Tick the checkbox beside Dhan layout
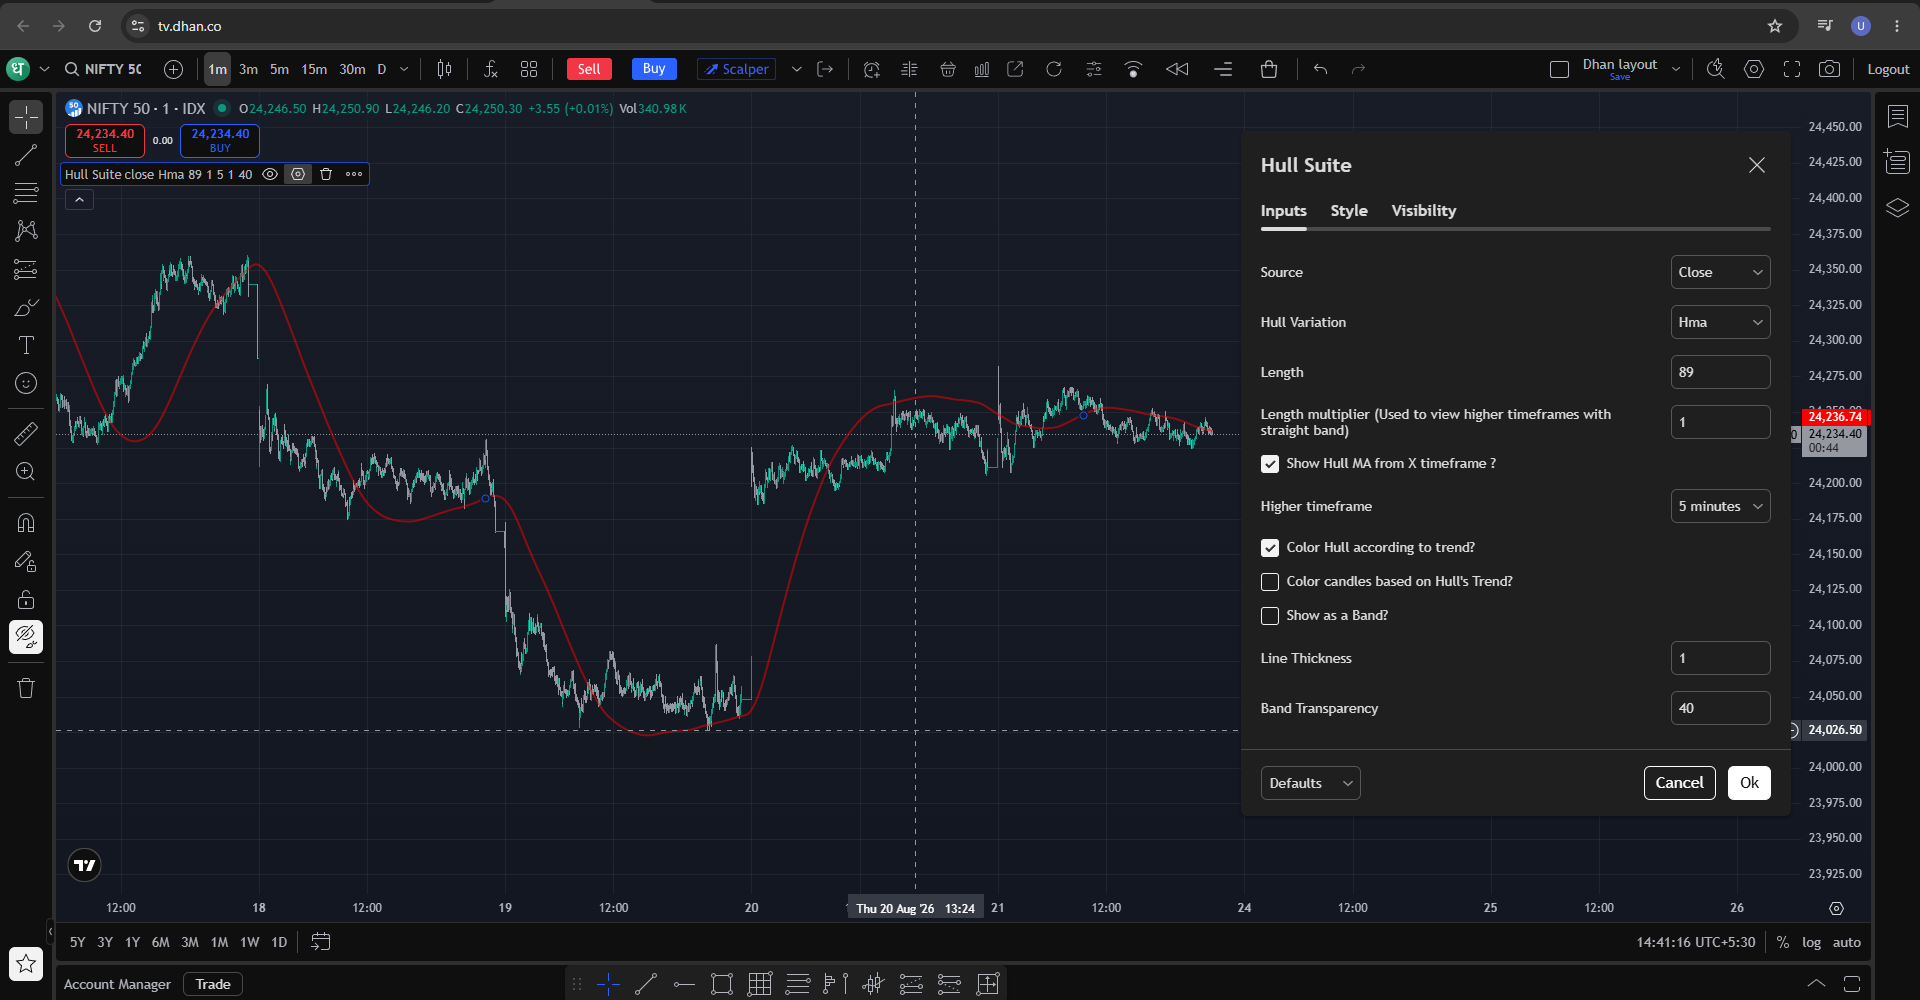Viewport: 1920px width, 1000px height. [x=1559, y=69]
